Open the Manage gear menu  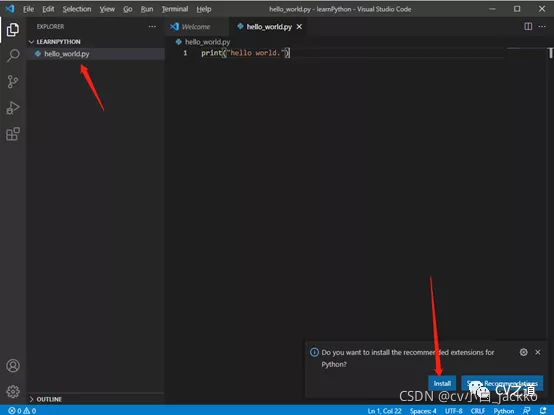point(13,391)
